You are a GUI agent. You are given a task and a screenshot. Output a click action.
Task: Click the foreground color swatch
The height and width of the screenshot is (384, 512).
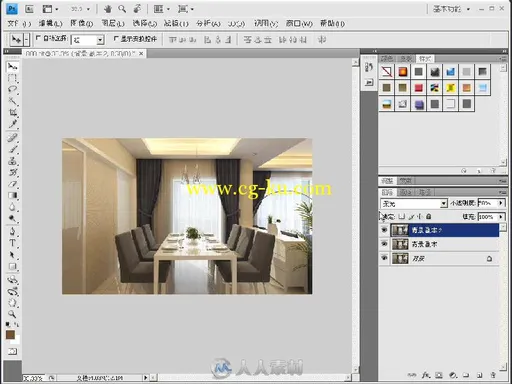coord(10,335)
